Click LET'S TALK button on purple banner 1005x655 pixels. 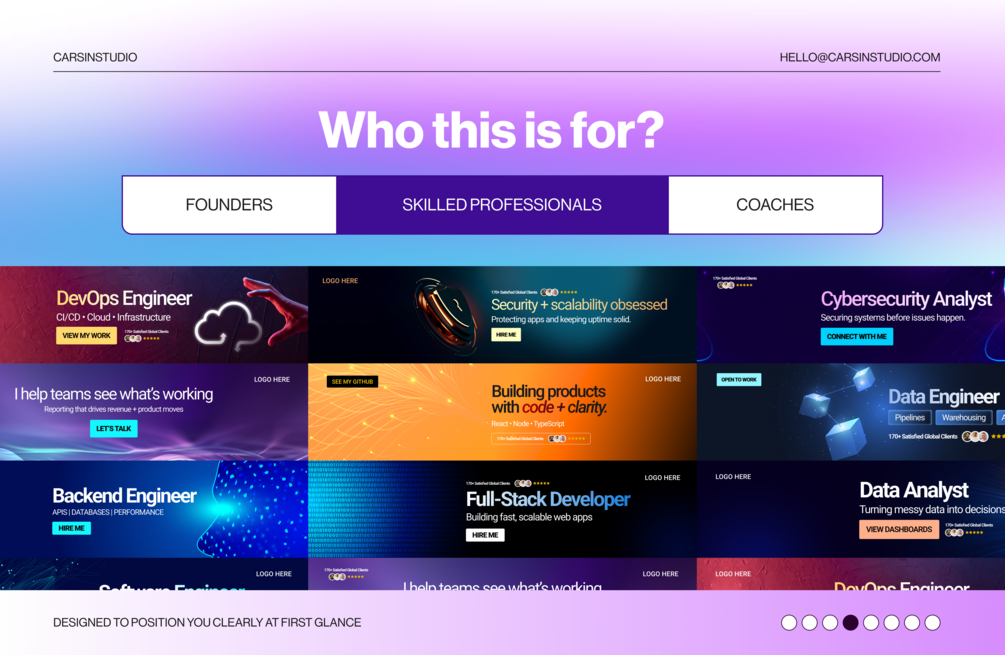point(113,428)
